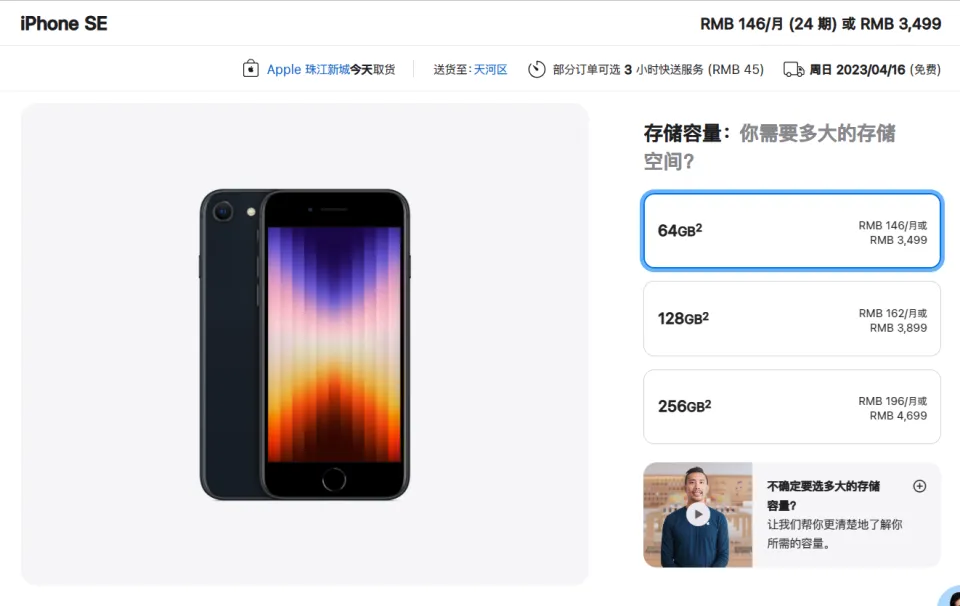Screen dimensions: 960x606
Task: Choose the 128GB storage option
Action: point(792,318)
